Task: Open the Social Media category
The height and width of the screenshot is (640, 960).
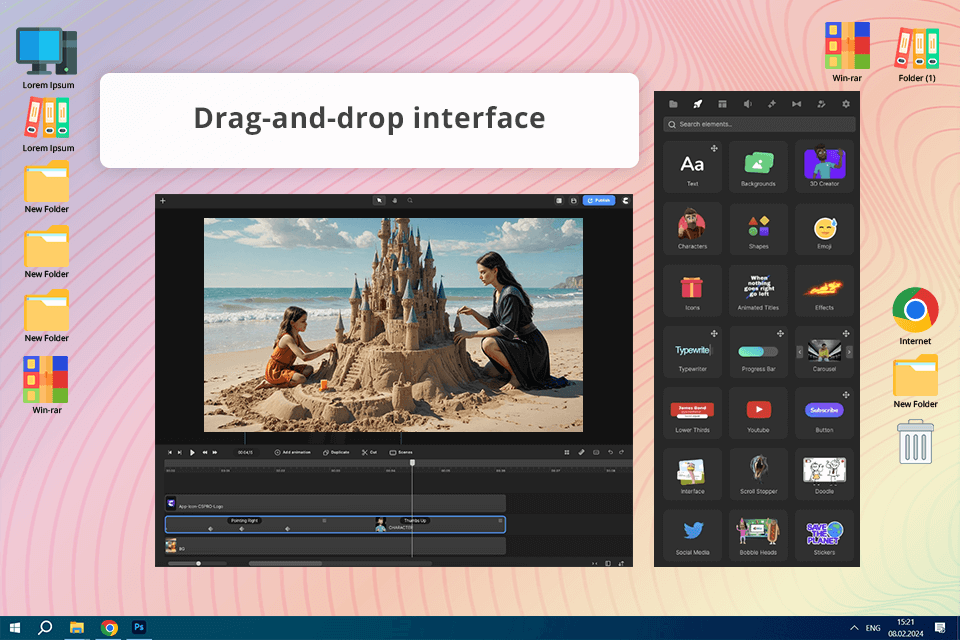Action: click(x=692, y=535)
